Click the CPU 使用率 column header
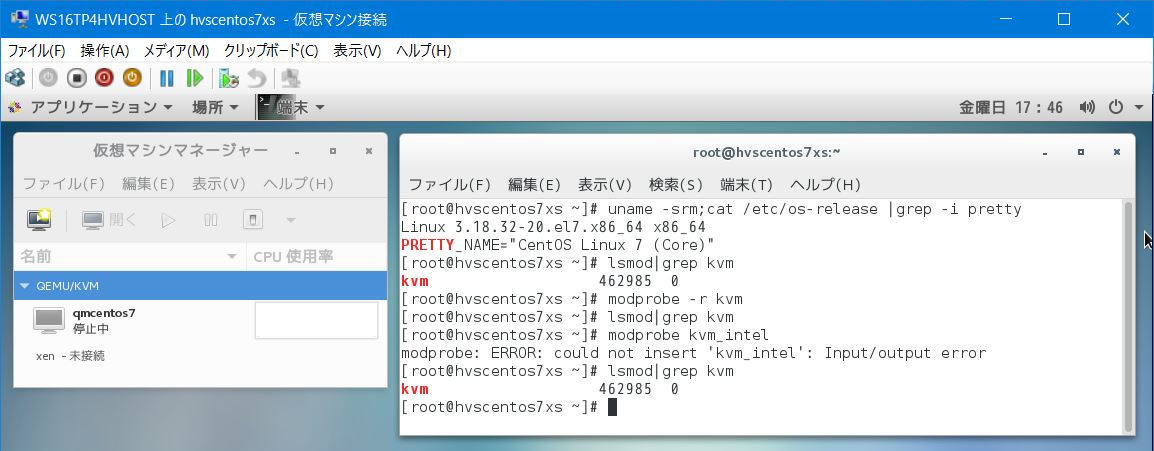1154x451 pixels. (x=316, y=256)
